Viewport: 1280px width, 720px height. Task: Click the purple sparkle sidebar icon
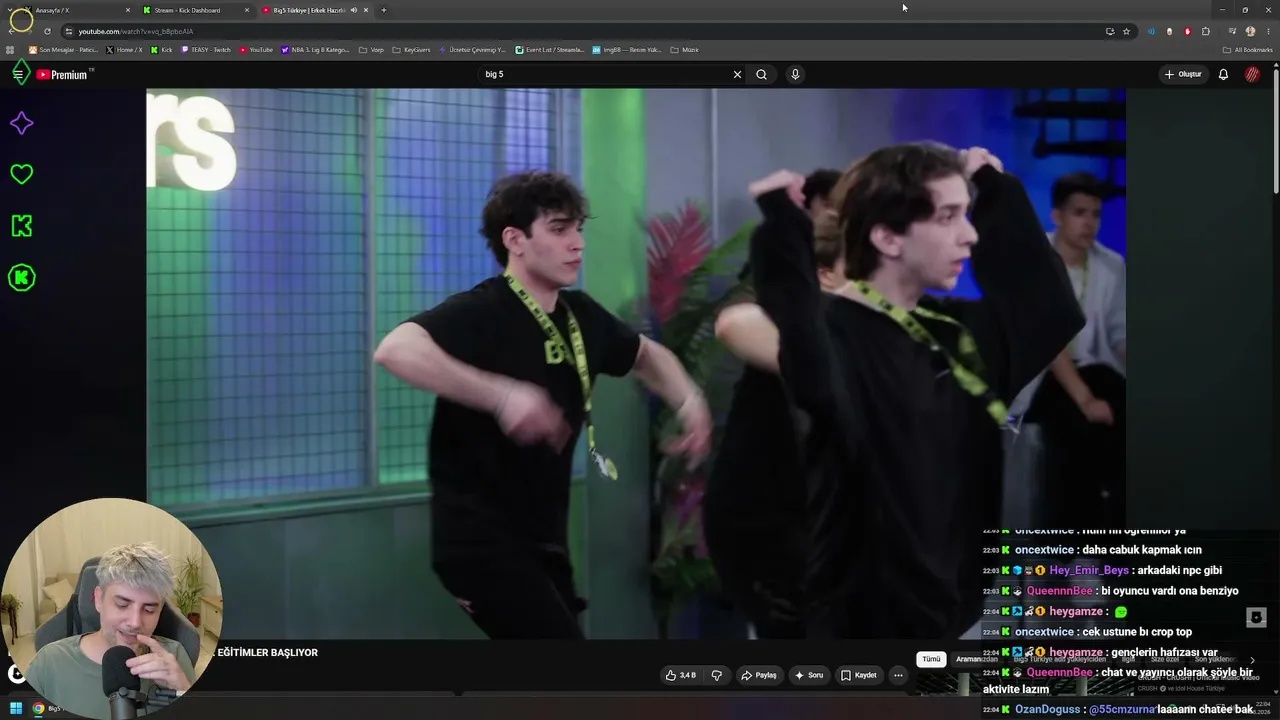[x=21, y=123]
